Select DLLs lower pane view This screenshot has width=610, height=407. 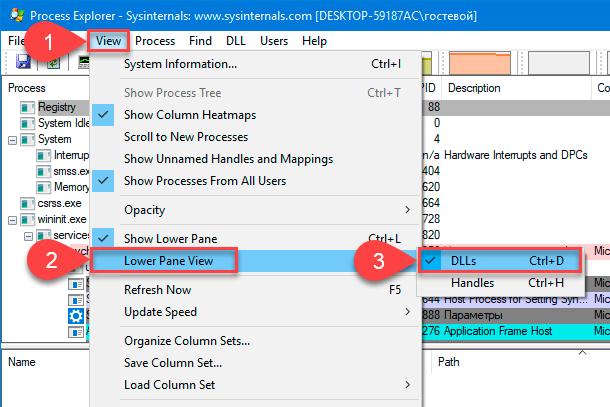pos(501,261)
